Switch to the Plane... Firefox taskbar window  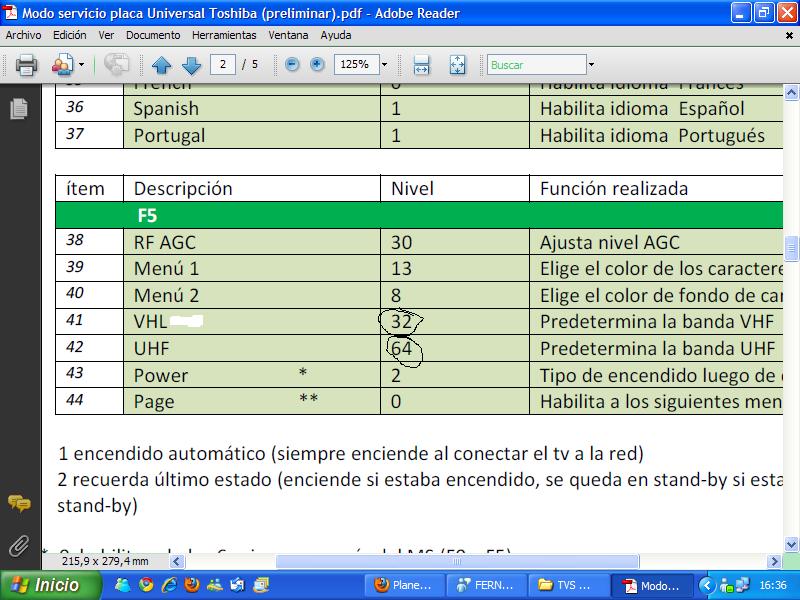[x=405, y=585]
